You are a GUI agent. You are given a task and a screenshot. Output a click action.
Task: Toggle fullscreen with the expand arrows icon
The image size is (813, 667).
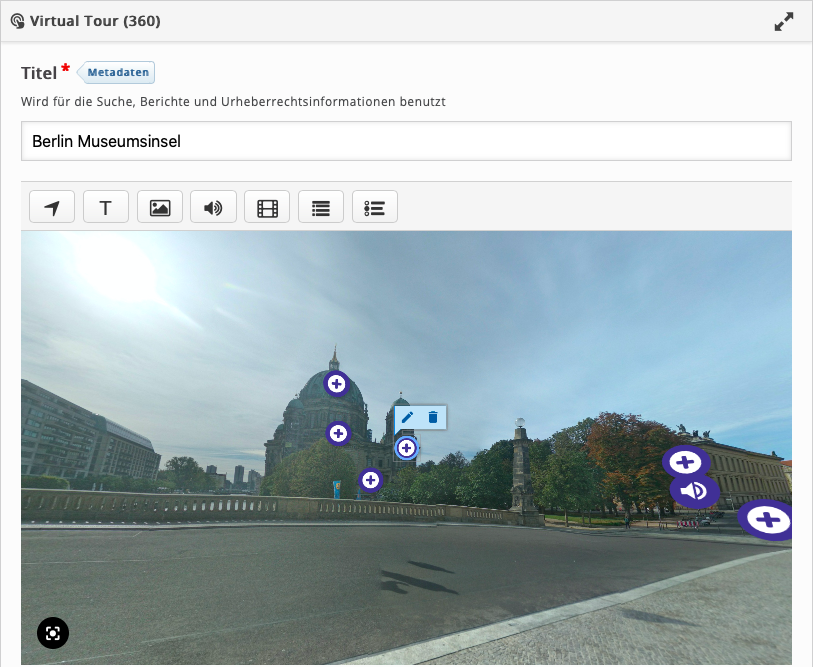pyautogui.click(x=783, y=22)
